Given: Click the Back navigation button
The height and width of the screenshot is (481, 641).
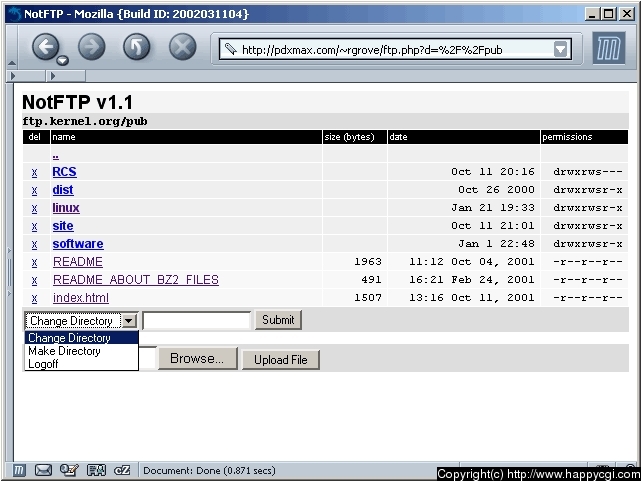Looking at the screenshot, I should pos(45,47).
